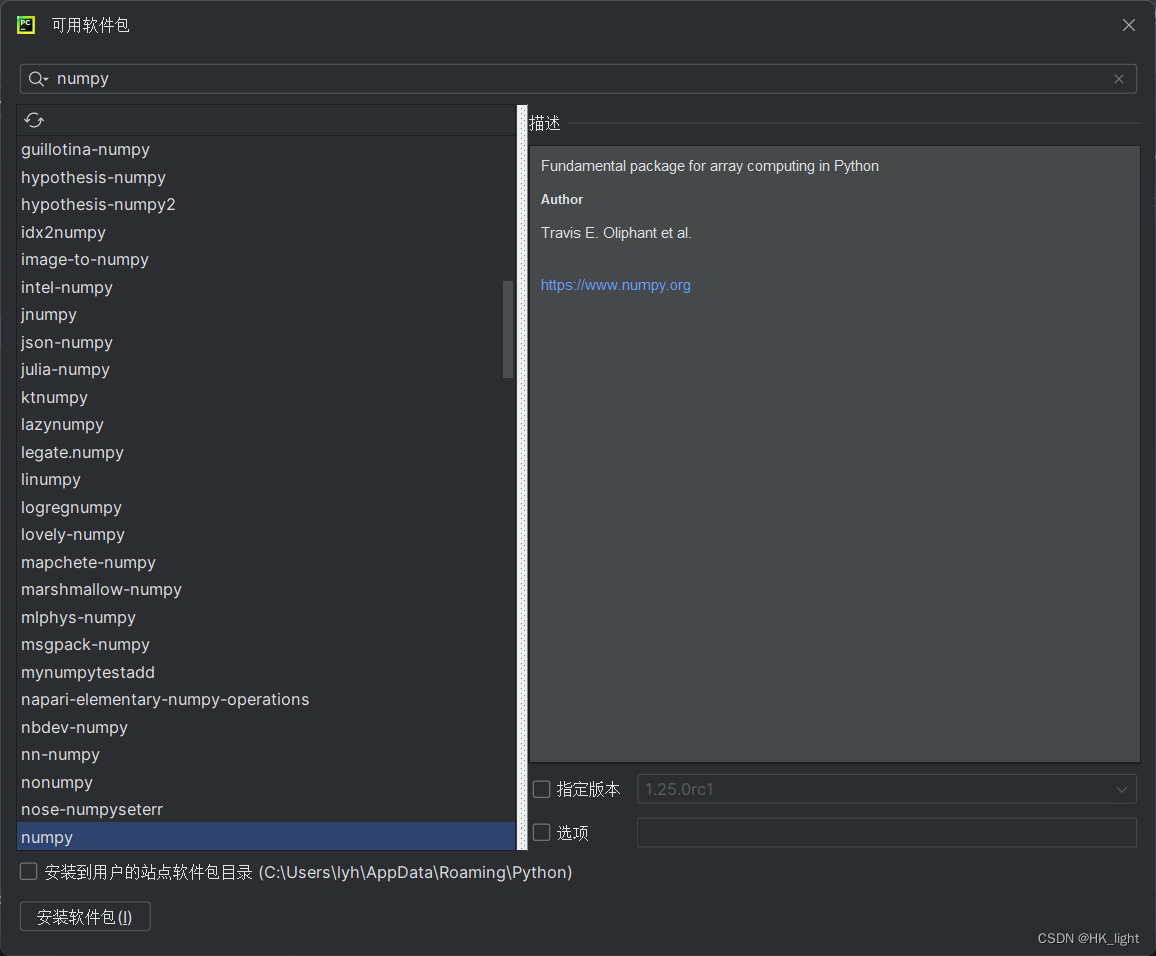Select linumpy package
The width and height of the screenshot is (1156, 956).
(266, 480)
